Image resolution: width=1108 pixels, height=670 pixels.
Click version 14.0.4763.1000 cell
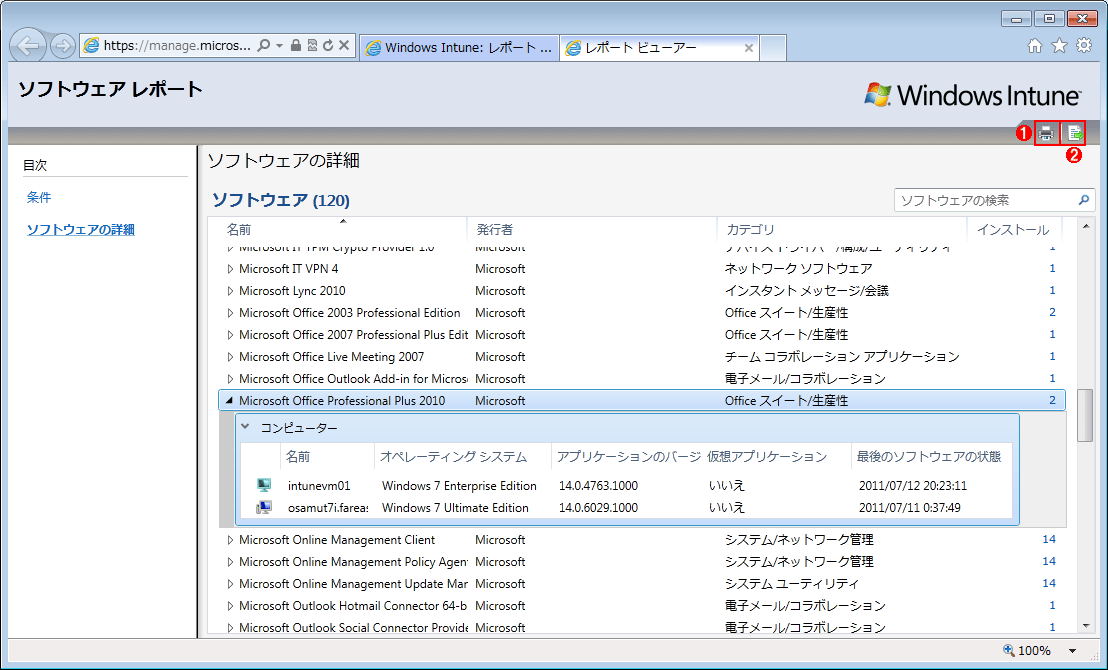pos(598,486)
